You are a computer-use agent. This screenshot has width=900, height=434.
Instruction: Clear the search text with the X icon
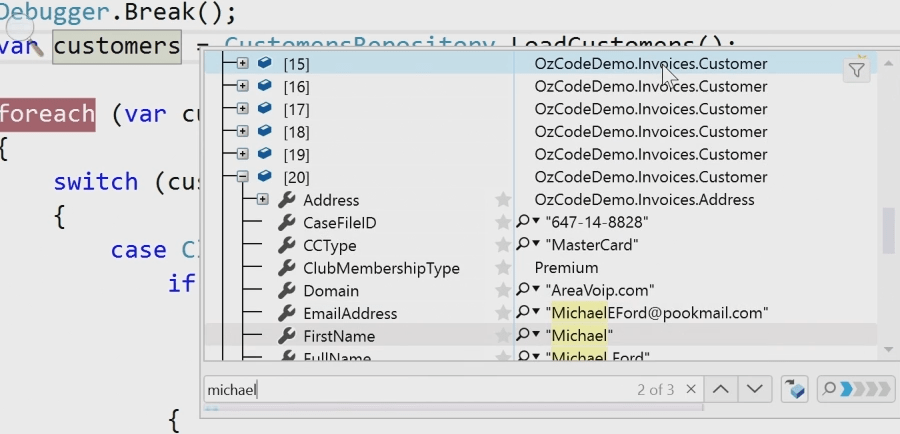689,389
